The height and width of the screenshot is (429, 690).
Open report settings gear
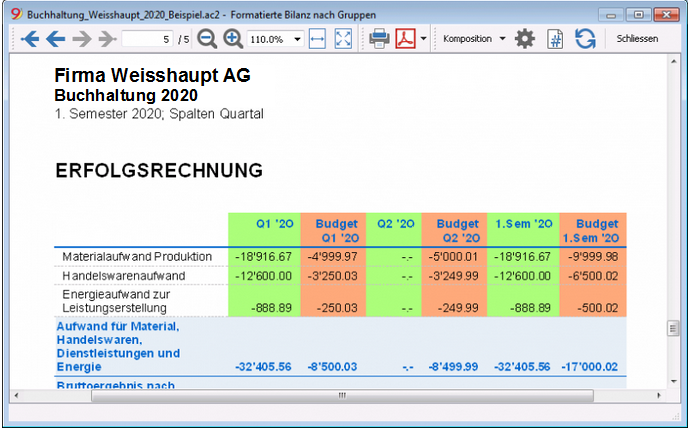pos(525,39)
